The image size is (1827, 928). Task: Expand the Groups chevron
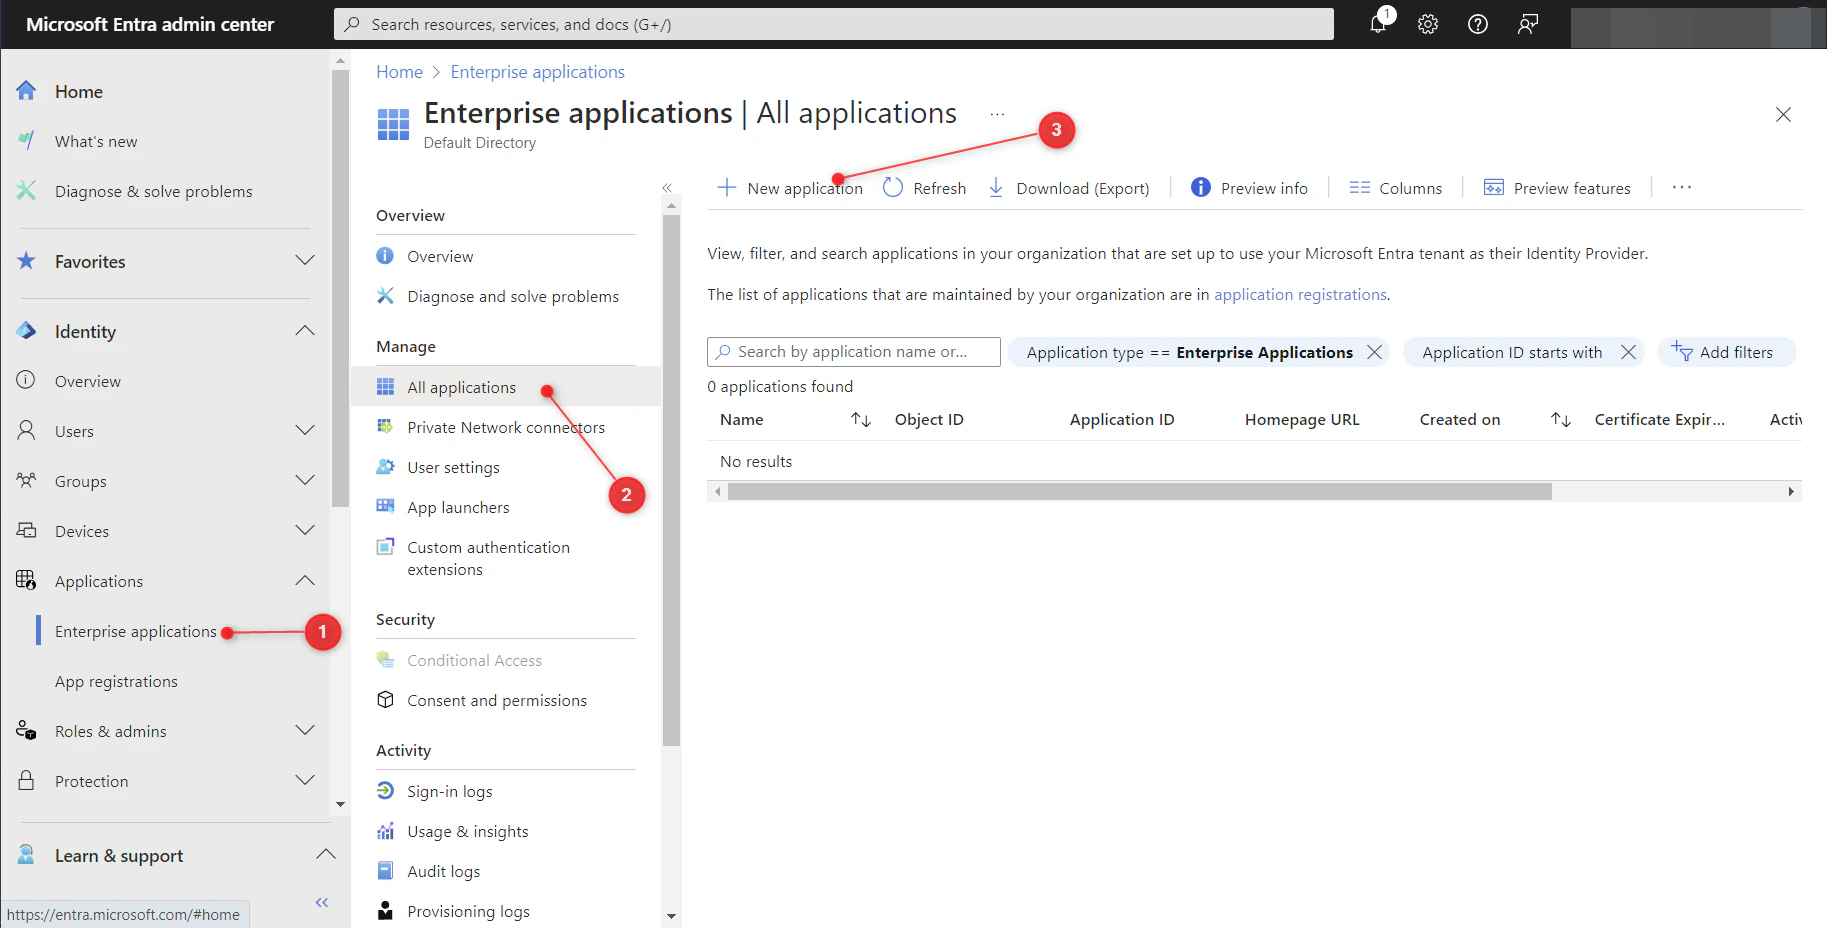click(305, 480)
